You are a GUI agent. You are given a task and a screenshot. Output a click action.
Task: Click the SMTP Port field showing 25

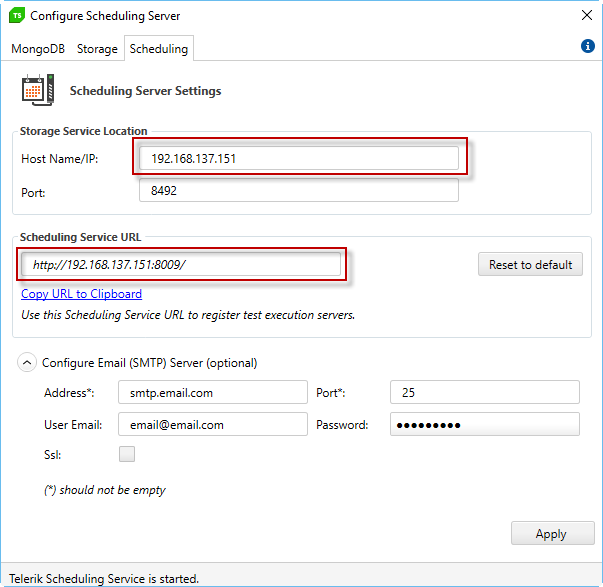(485, 392)
